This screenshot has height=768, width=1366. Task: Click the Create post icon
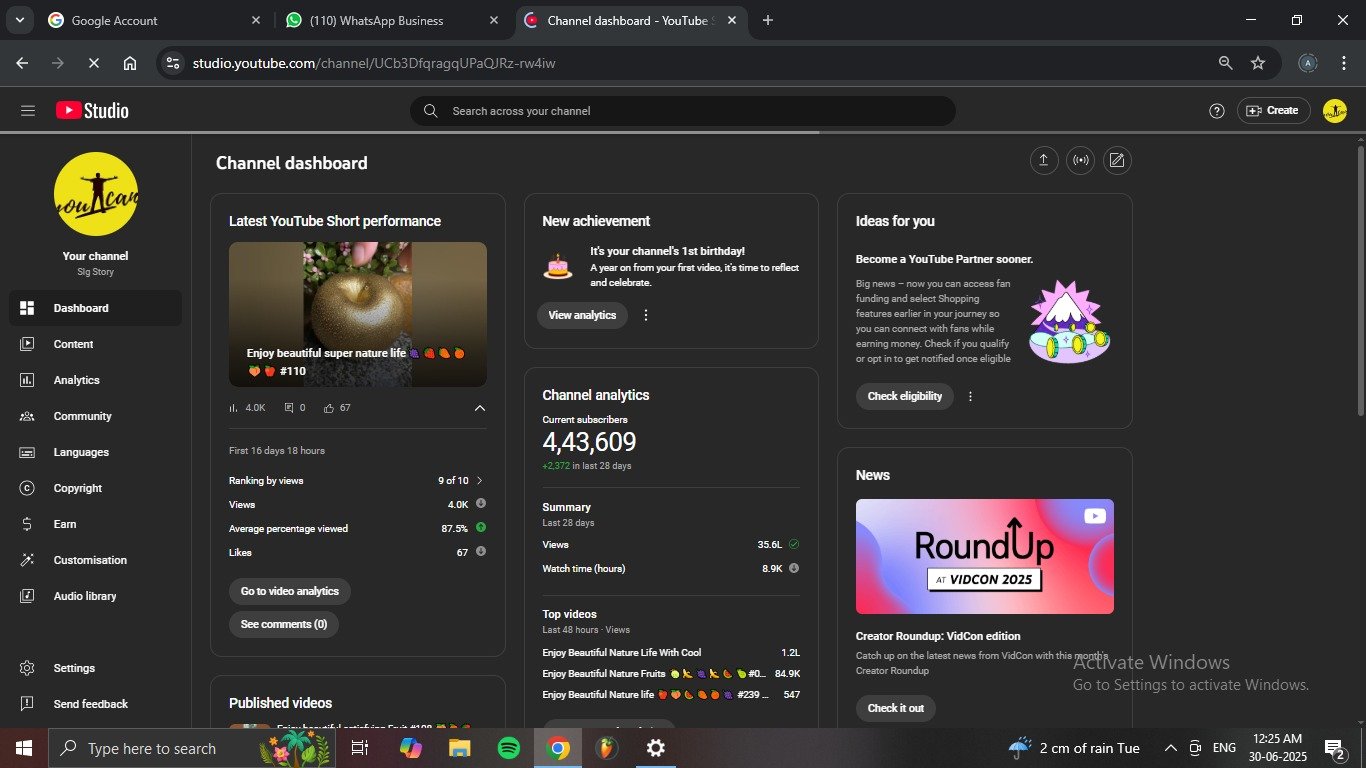pyautogui.click(x=1117, y=161)
